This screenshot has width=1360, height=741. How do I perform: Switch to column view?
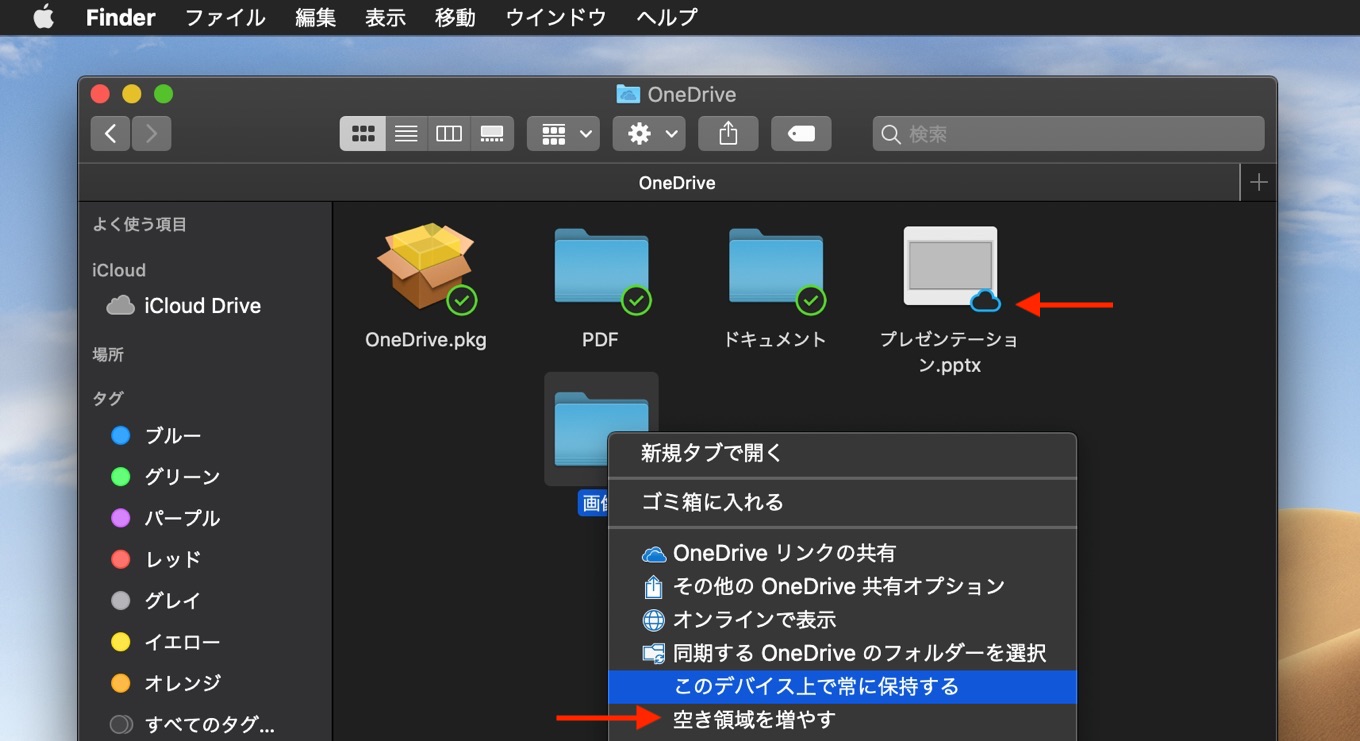(x=449, y=133)
